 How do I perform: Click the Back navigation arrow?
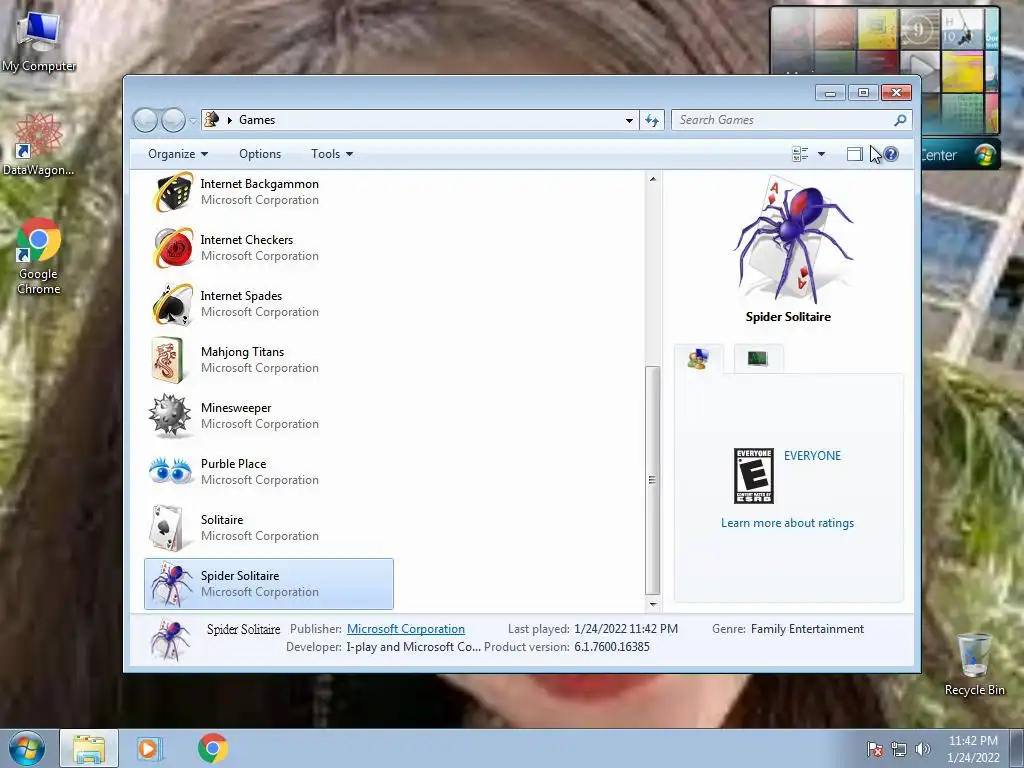pos(145,120)
